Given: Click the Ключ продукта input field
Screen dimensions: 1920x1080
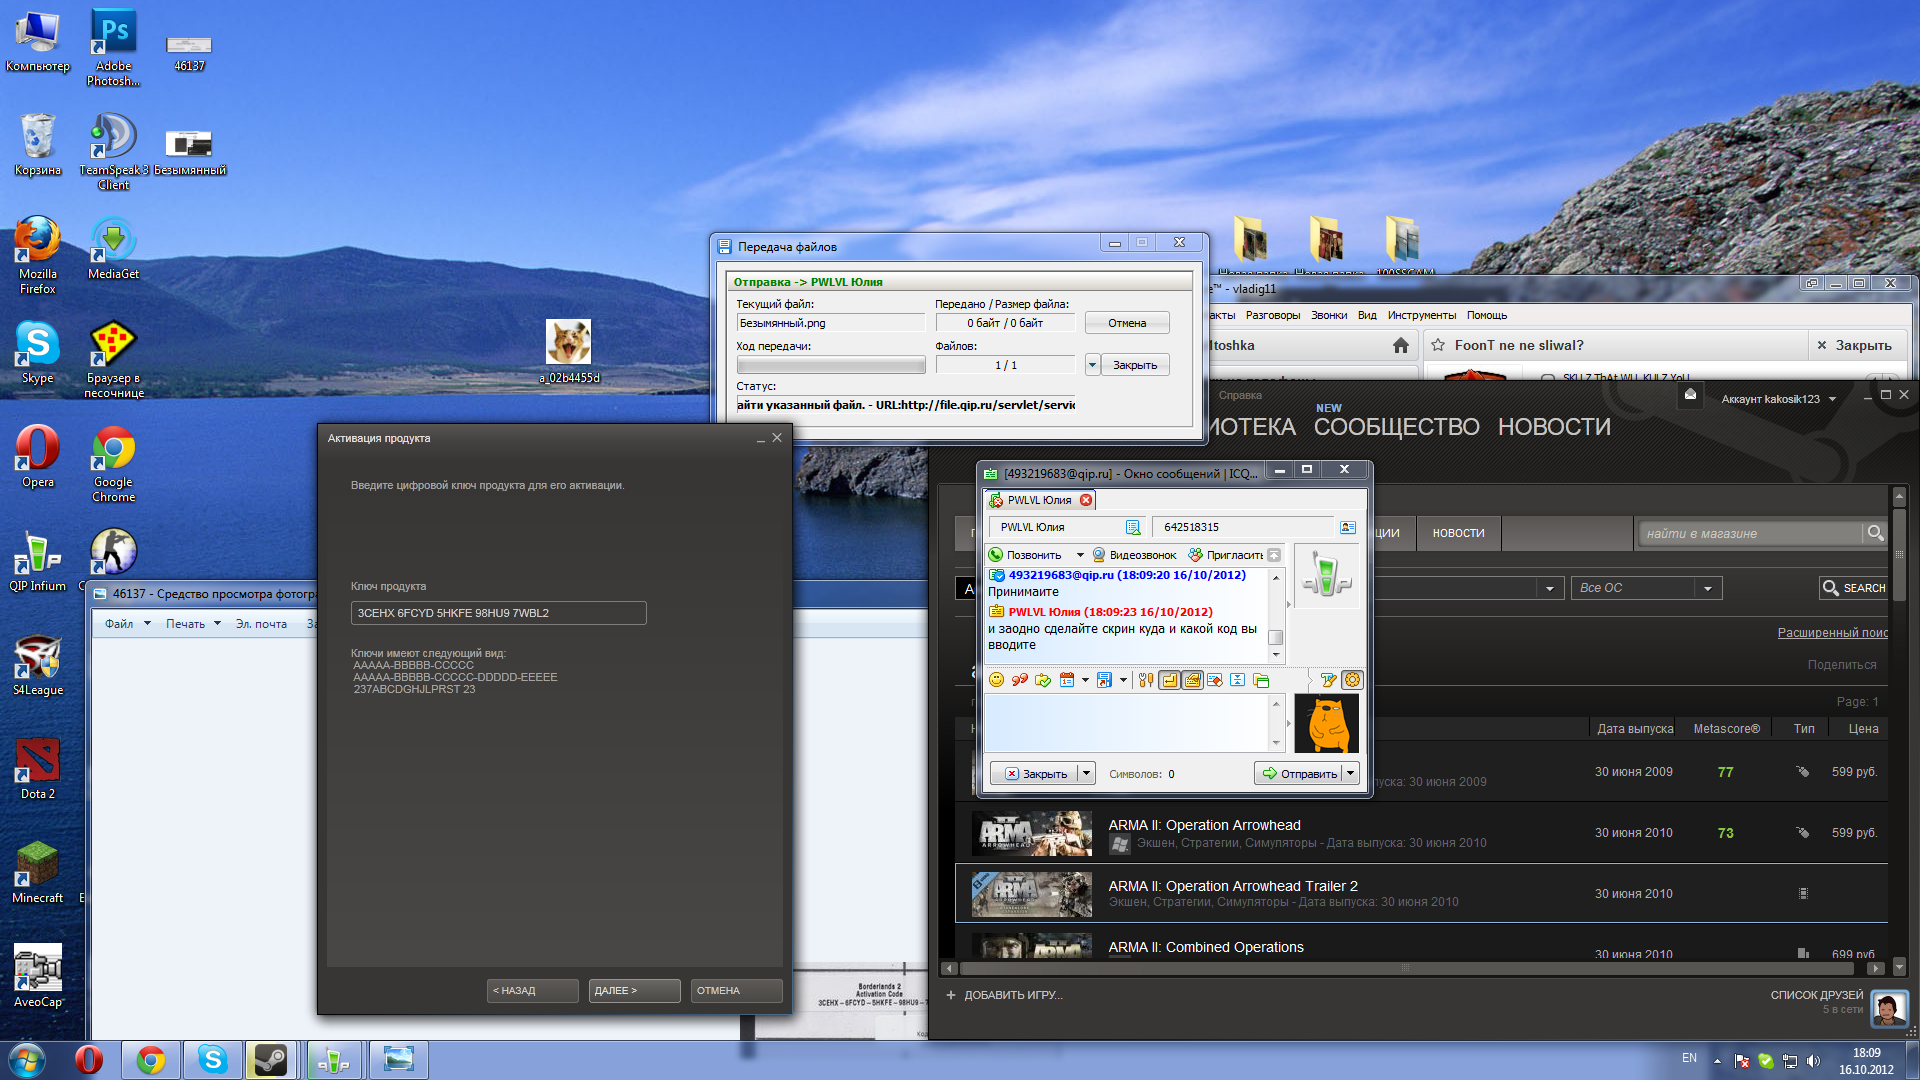Looking at the screenshot, I should (x=498, y=613).
